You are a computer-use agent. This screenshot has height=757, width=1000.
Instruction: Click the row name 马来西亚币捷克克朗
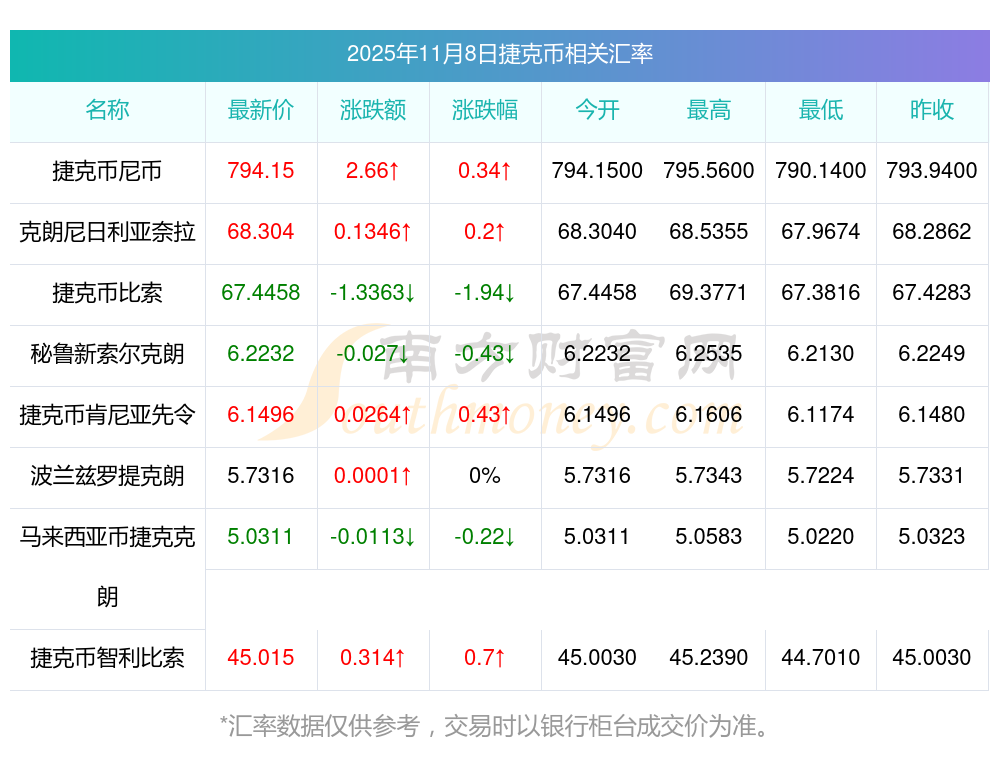107,567
